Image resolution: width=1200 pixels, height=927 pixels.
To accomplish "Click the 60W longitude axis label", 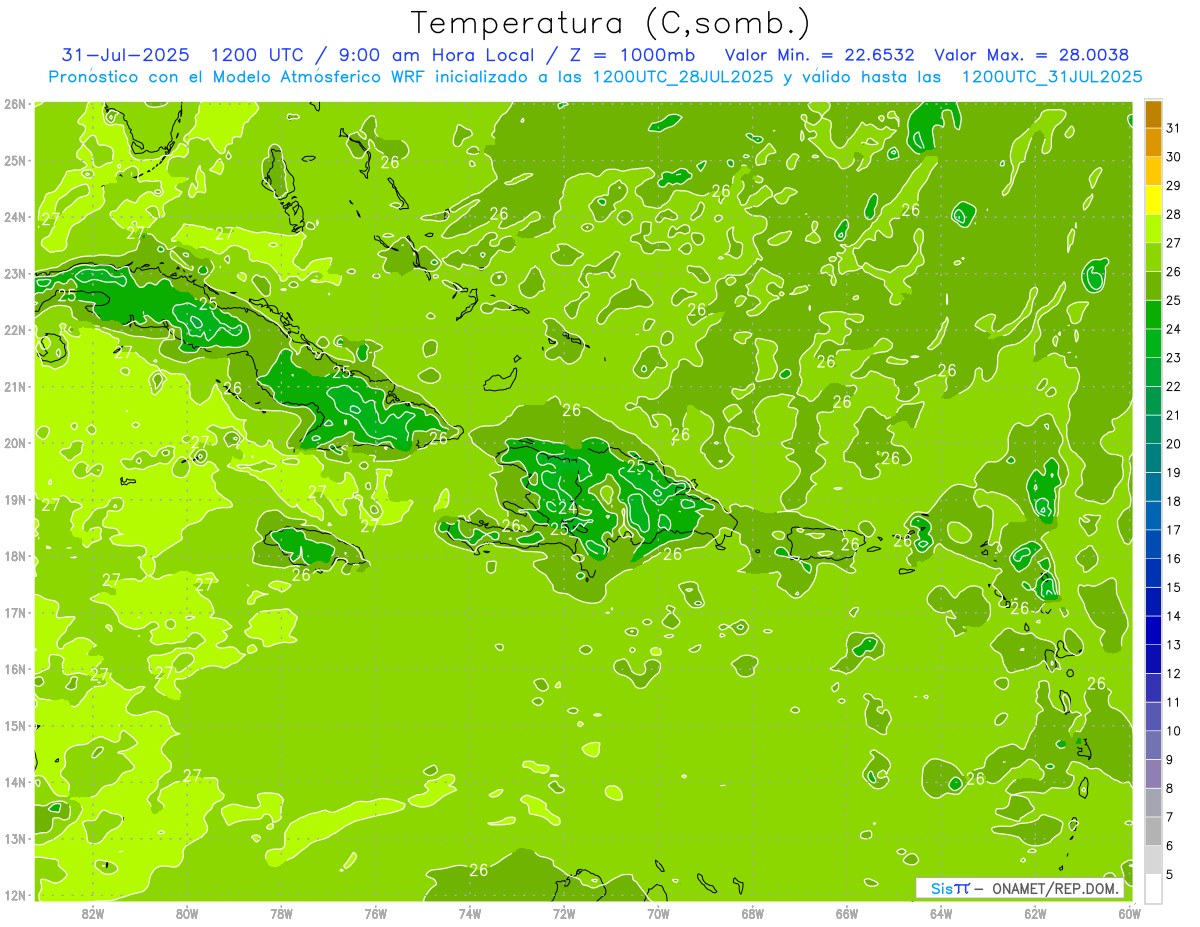I will (1129, 913).
